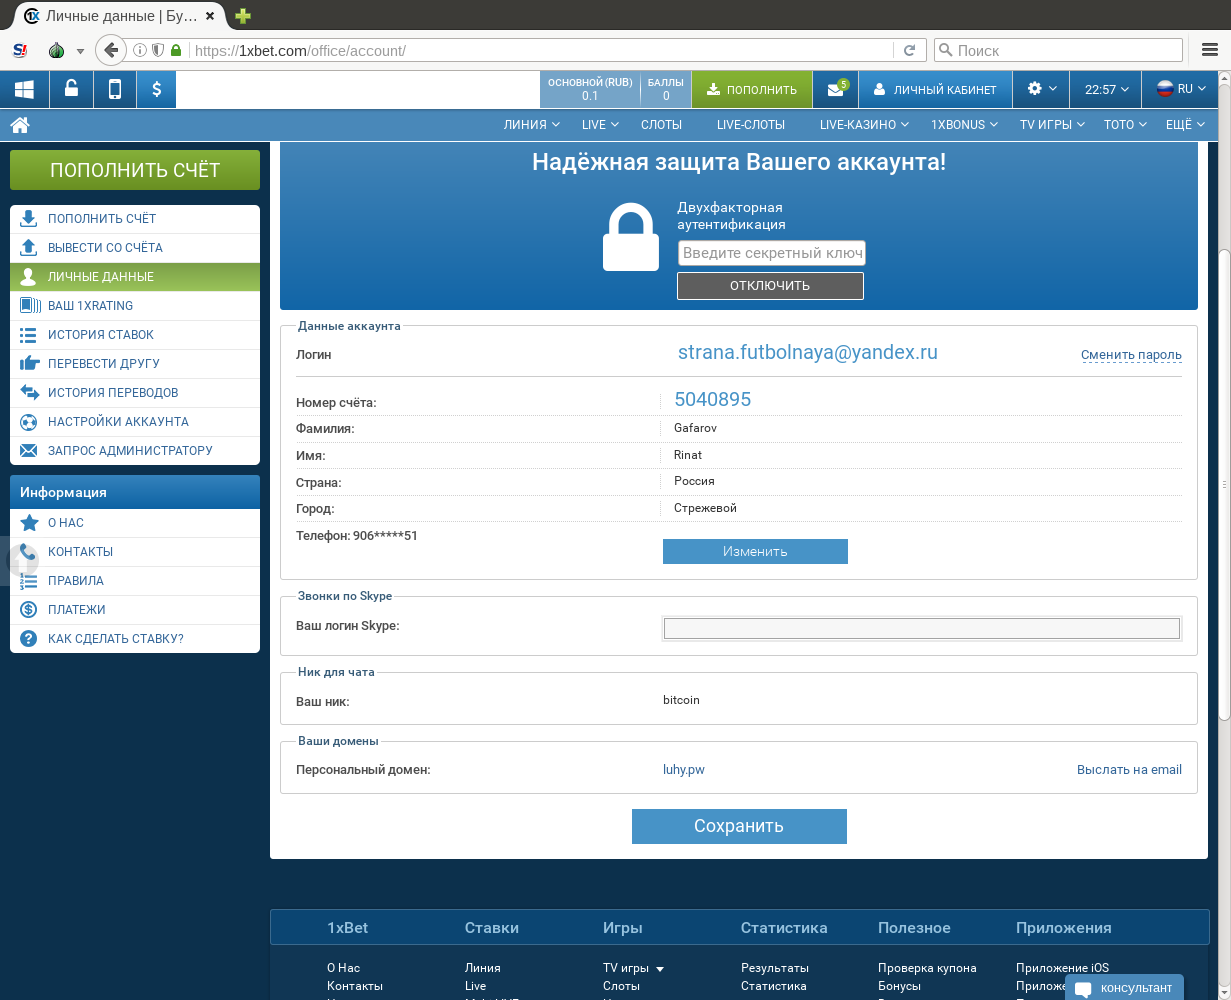Screen dimensions: 1231x1000
Task: Open ПЛАТЕЖИ in Информация panel
Action: point(135,610)
